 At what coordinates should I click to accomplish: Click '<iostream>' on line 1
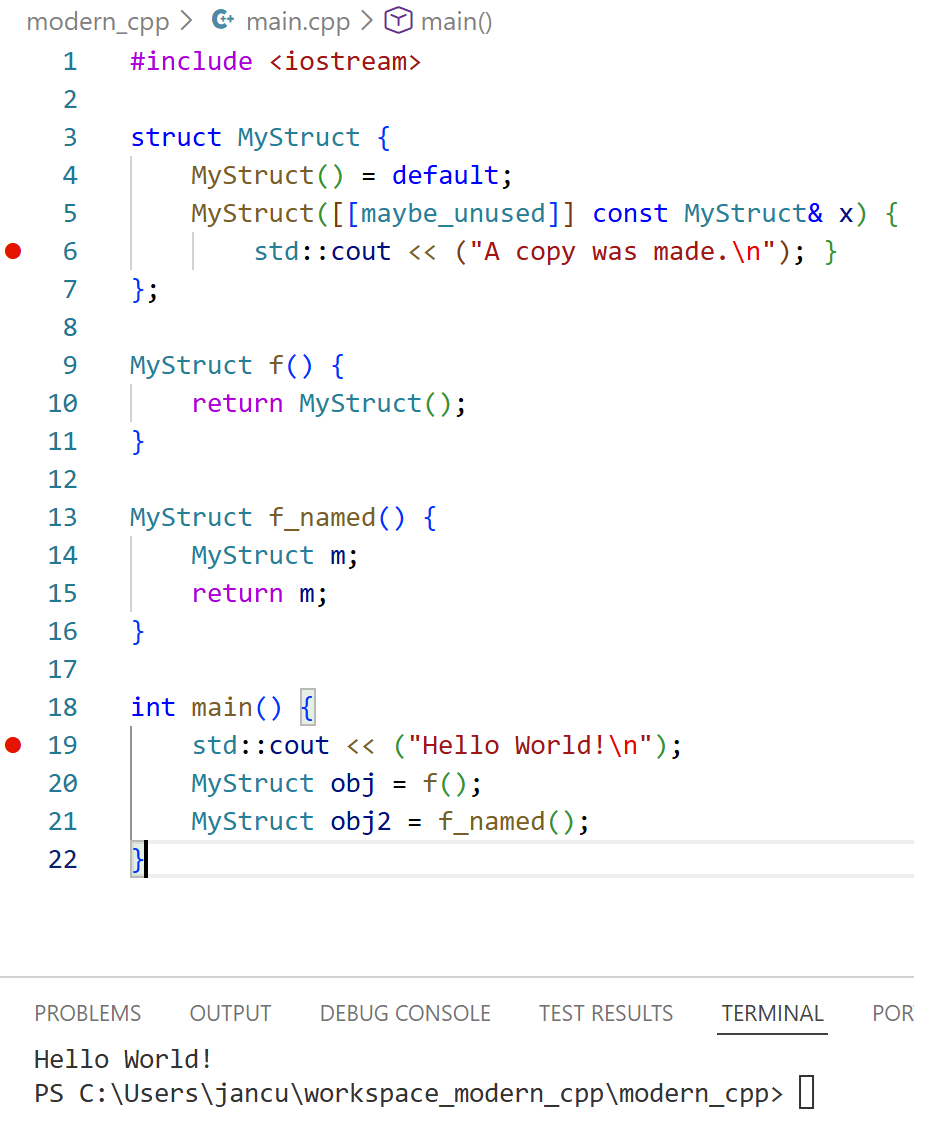[x=346, y=62]
